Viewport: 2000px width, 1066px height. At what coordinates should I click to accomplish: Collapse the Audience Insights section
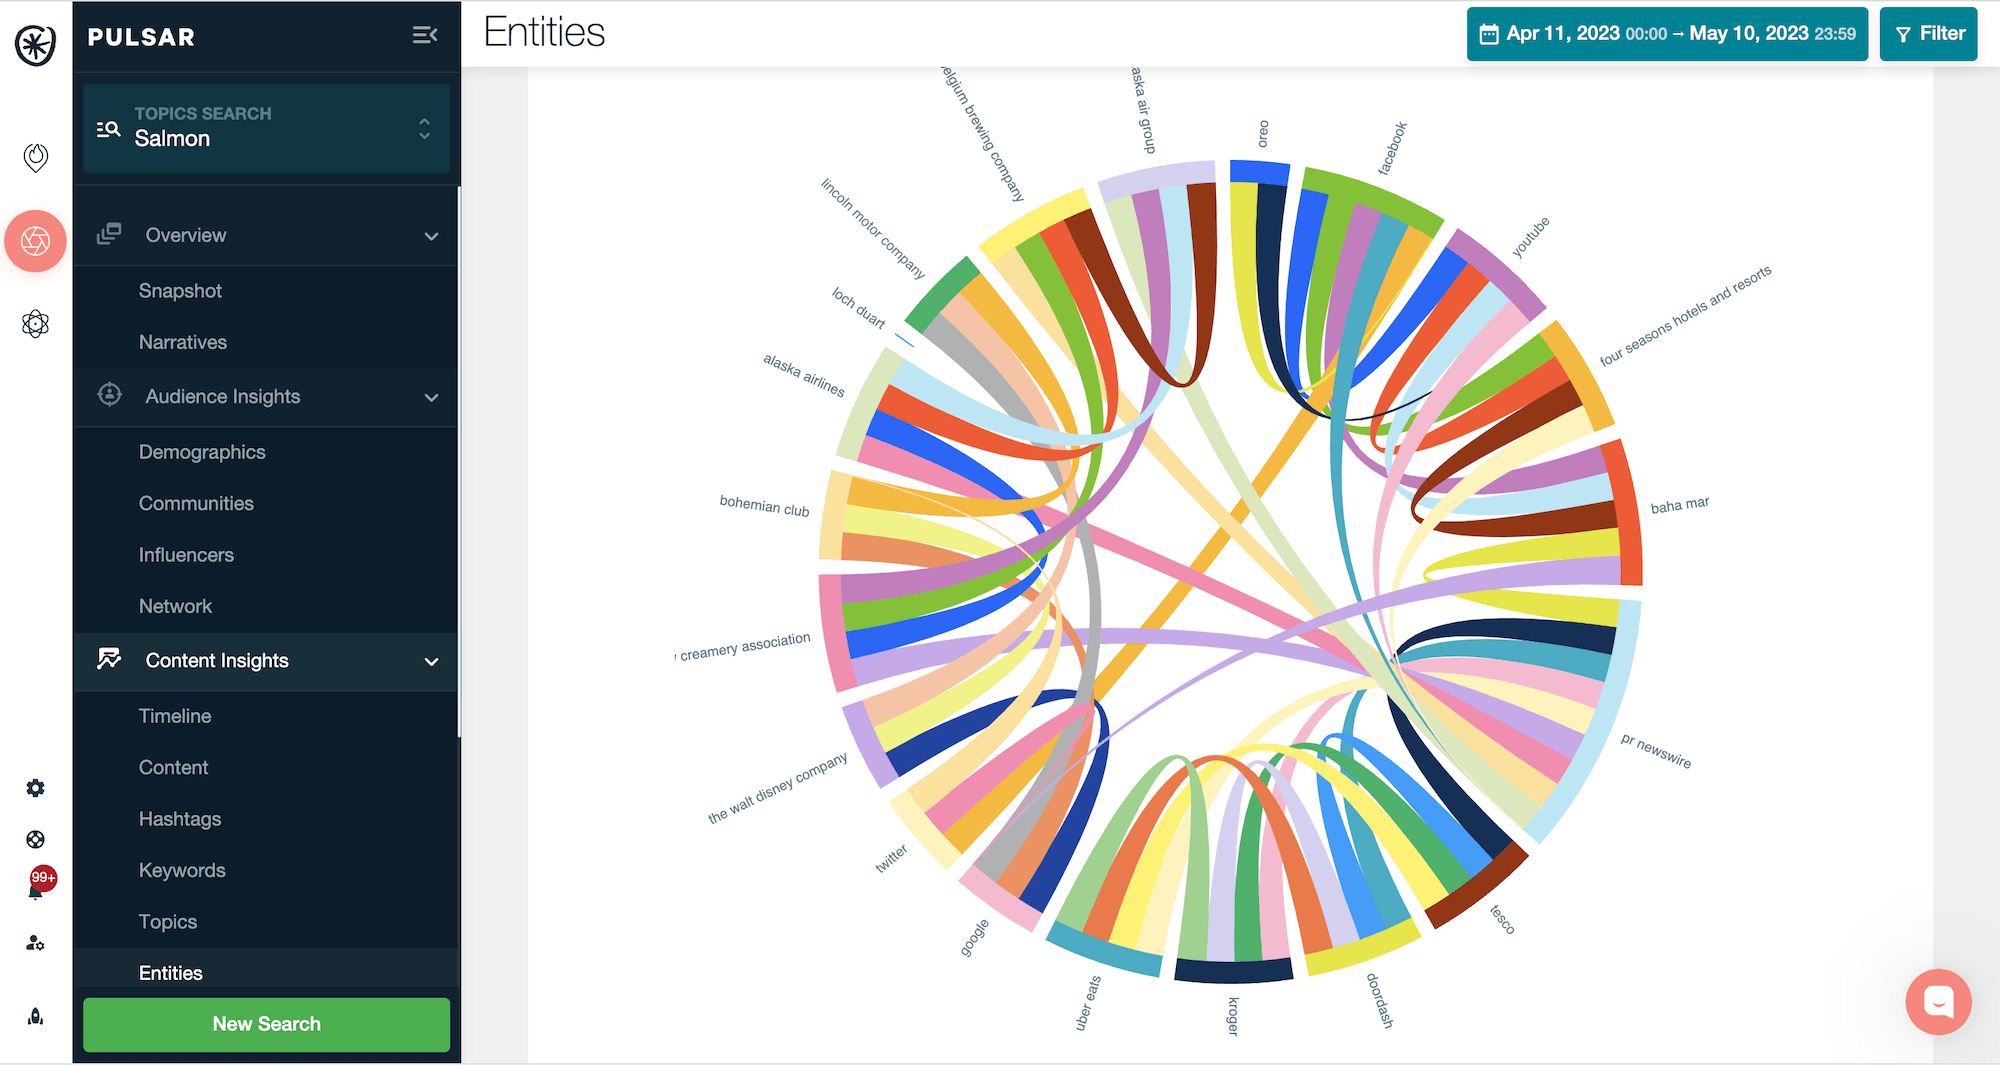(x=431, y=397)
